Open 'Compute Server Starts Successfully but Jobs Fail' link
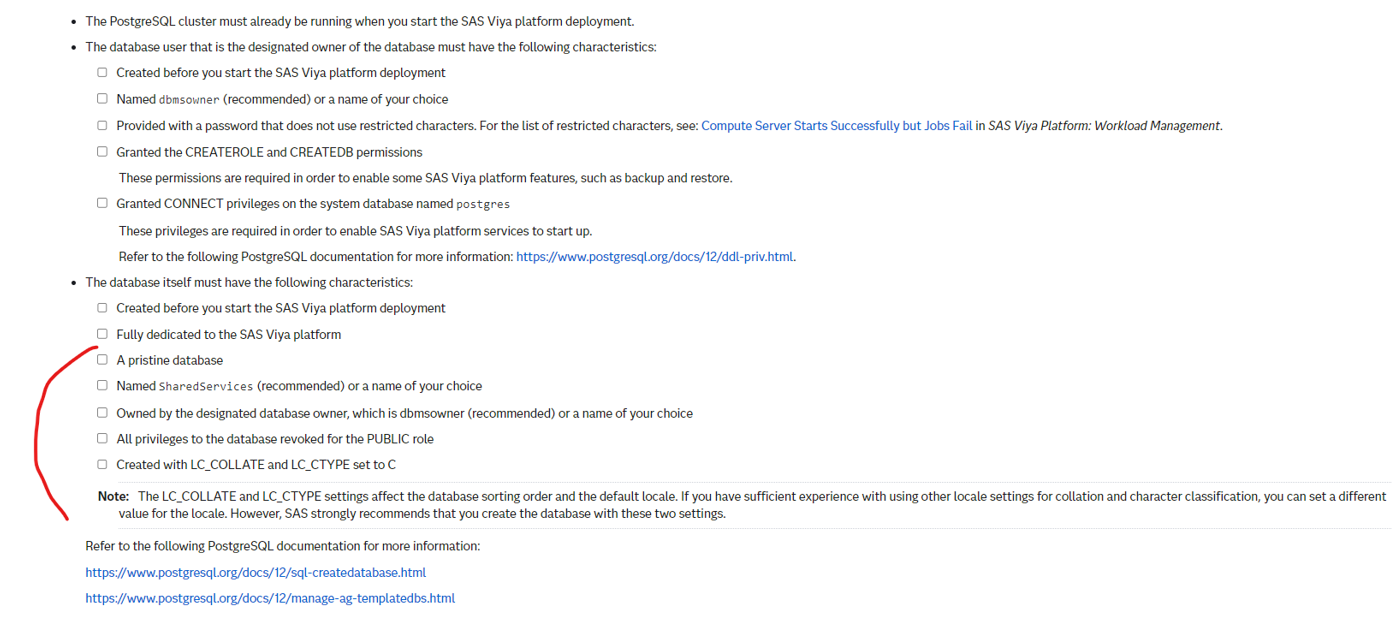The height and width of the screenshot is (620, 1398). click(836, 126)
